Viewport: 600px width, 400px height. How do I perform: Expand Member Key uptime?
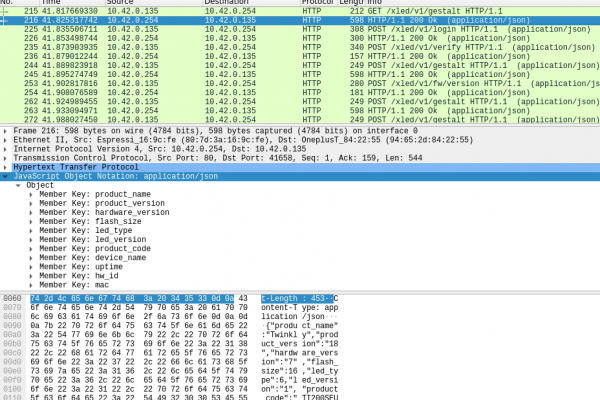(x=31, y=267)
